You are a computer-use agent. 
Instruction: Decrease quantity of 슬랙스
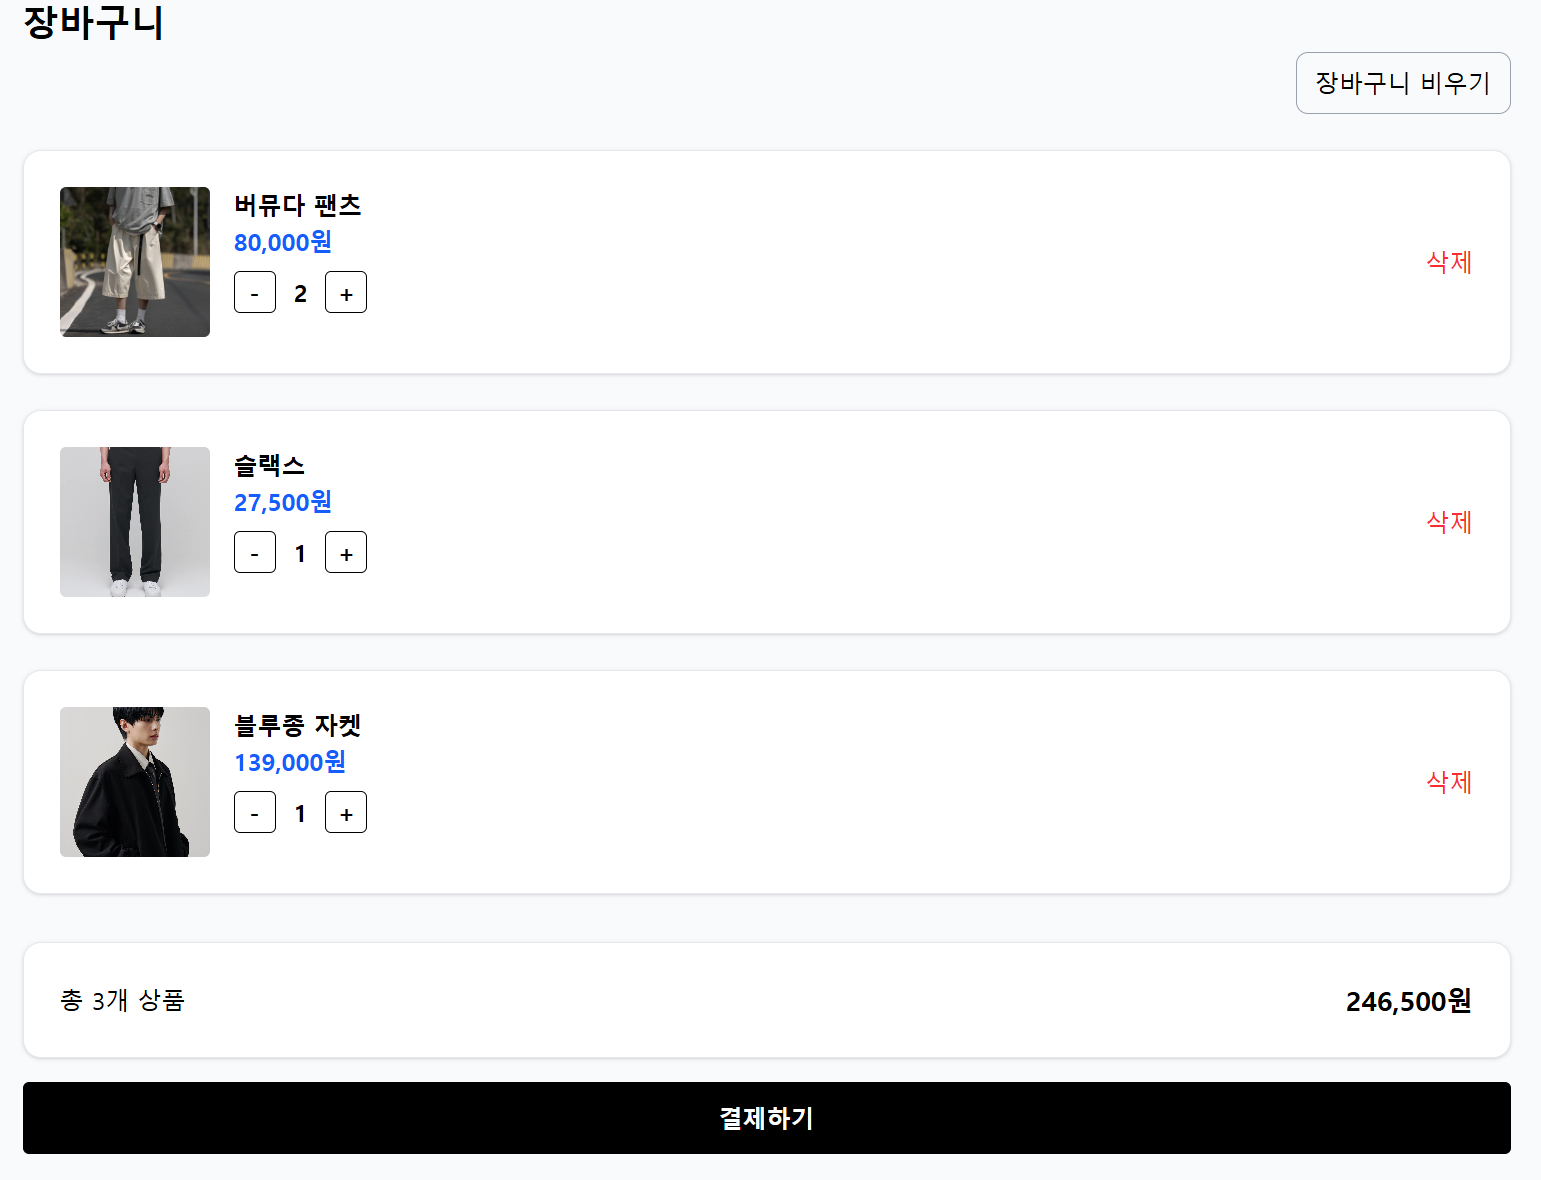pyautogui.click(x=255, y=552)
